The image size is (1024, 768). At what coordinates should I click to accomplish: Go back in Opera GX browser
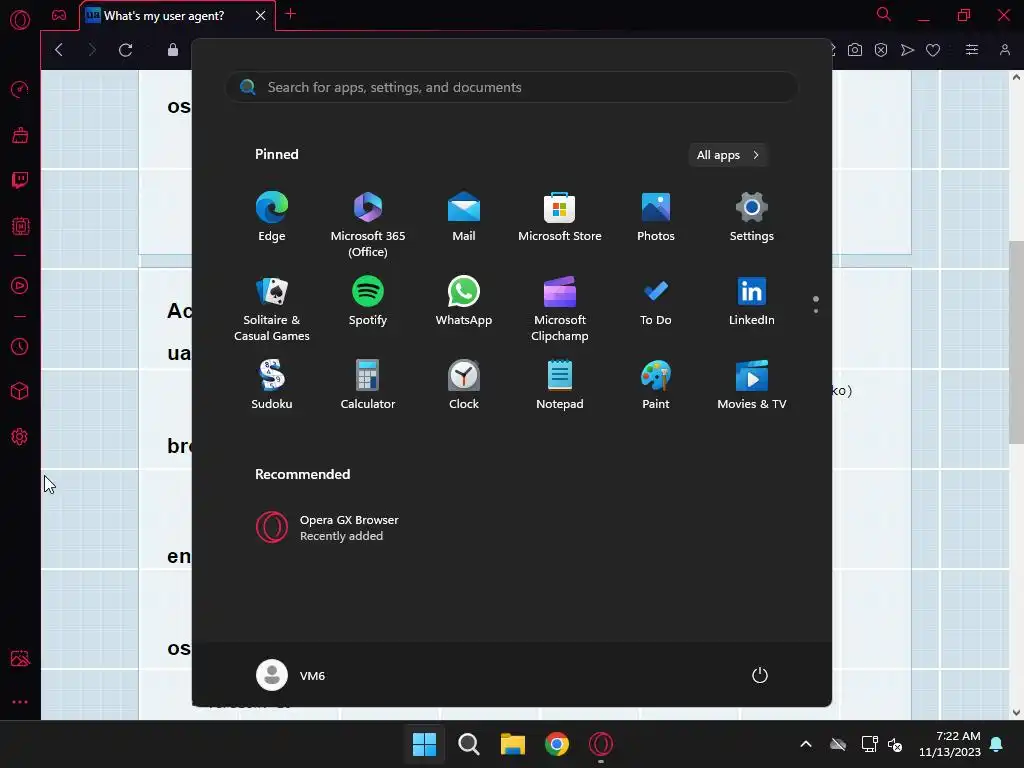(x=59, y=50)
